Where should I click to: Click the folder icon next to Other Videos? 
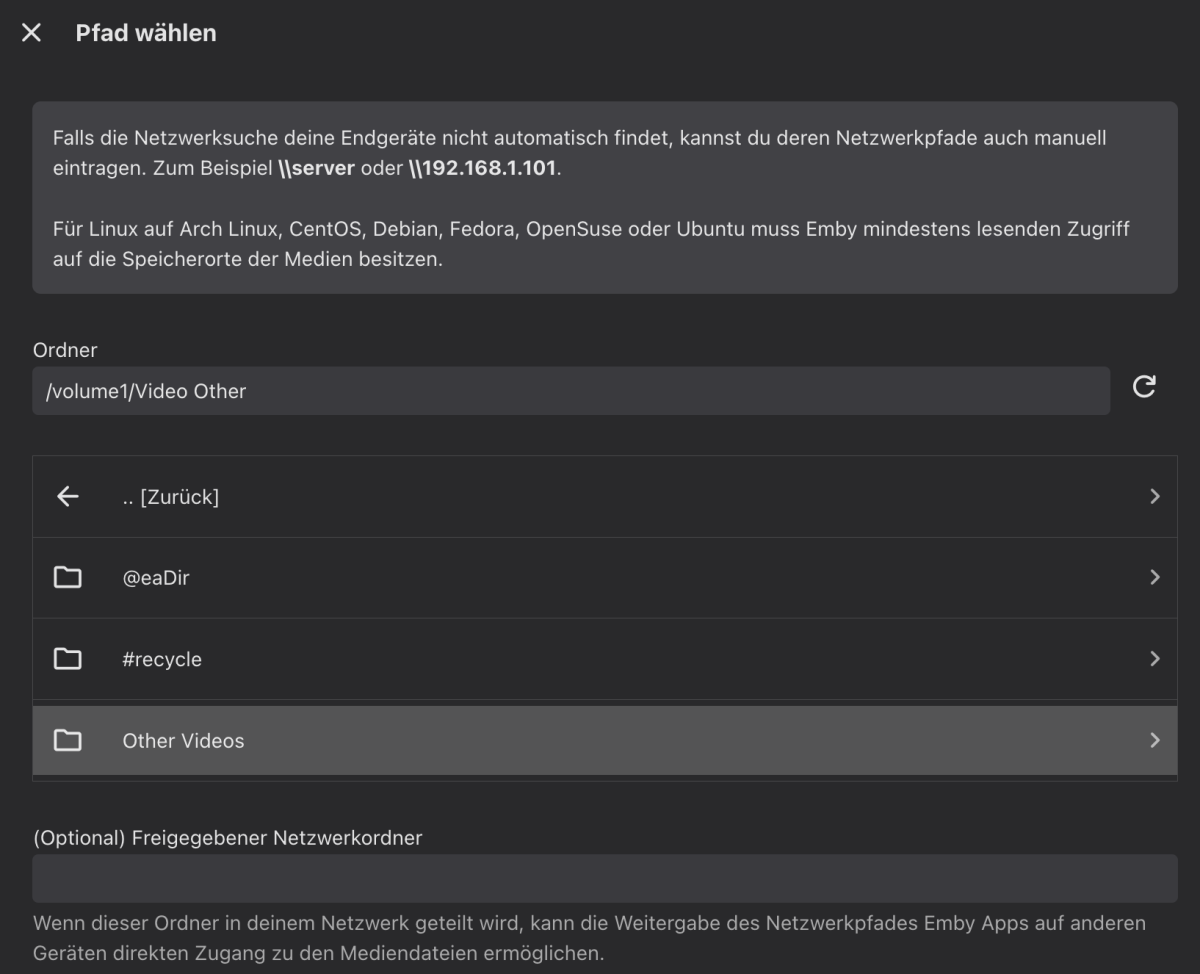[67, 741]
